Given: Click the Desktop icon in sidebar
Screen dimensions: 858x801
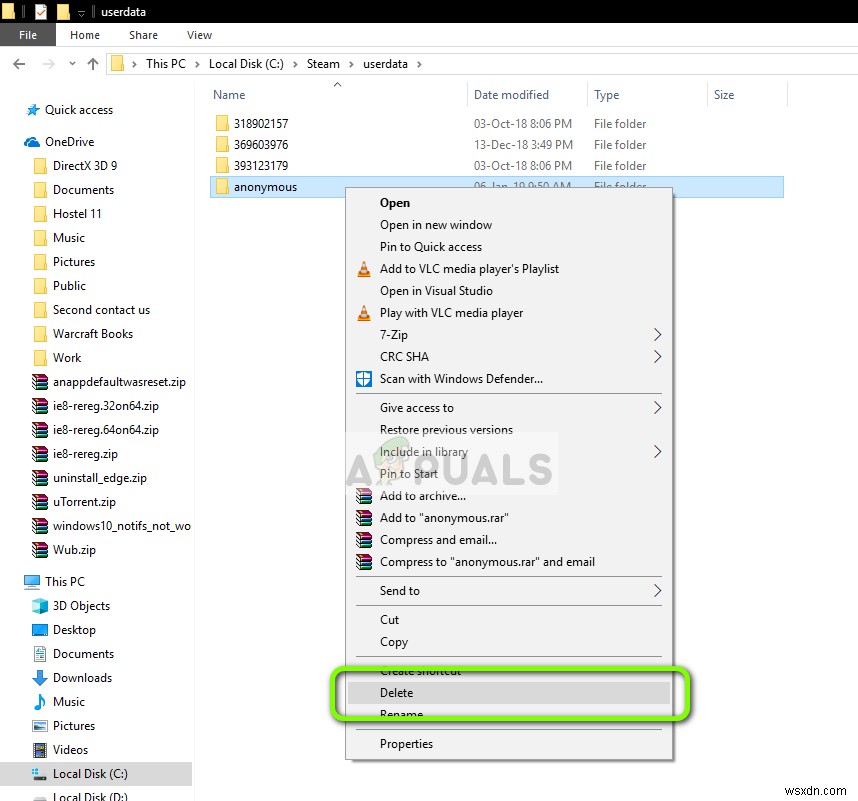Looking at the screenshot, I should pyautogui.click(x=40, y=630).
